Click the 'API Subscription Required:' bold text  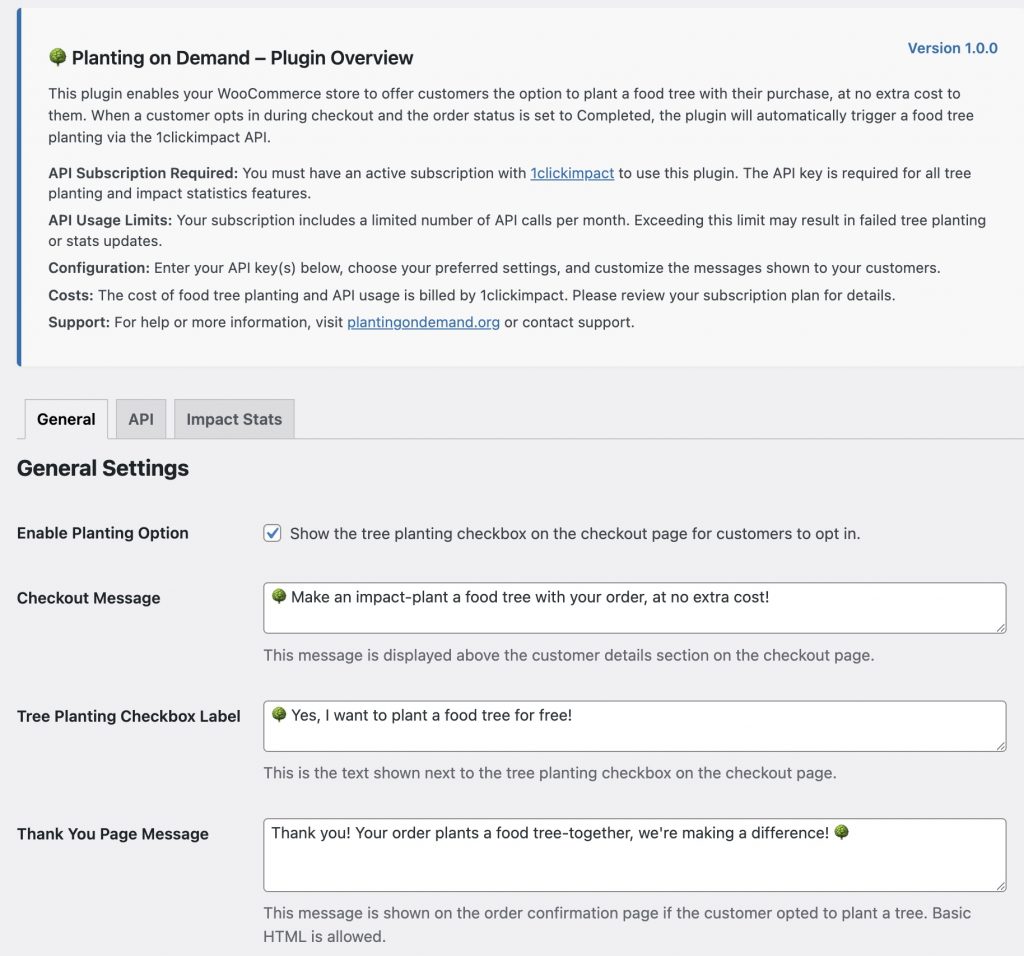coord(143,173)
